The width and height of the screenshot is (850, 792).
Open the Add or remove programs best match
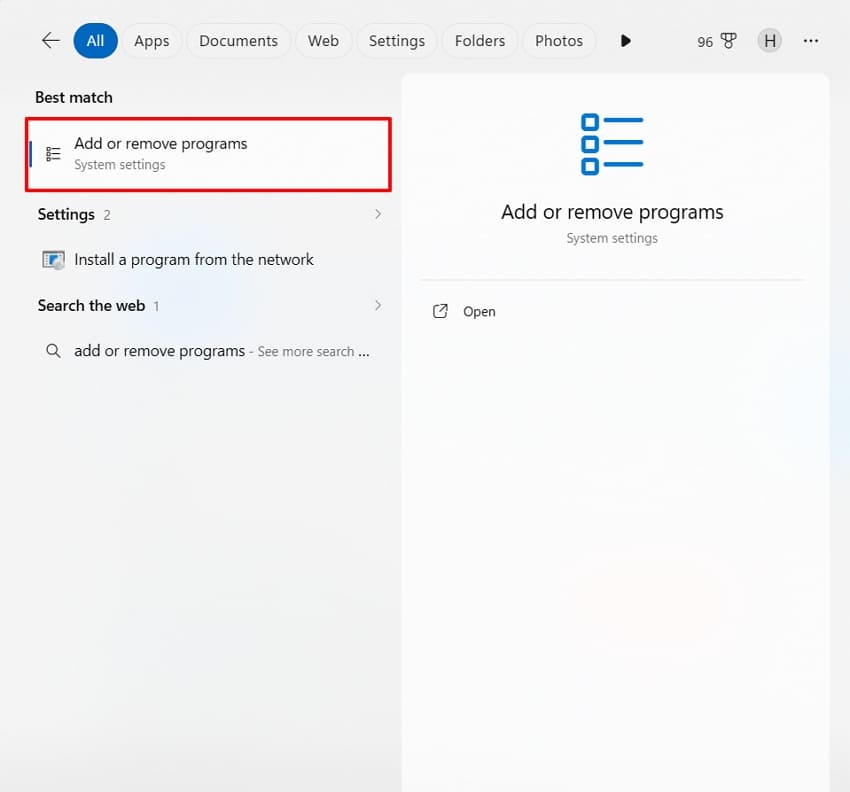(208, 154)
